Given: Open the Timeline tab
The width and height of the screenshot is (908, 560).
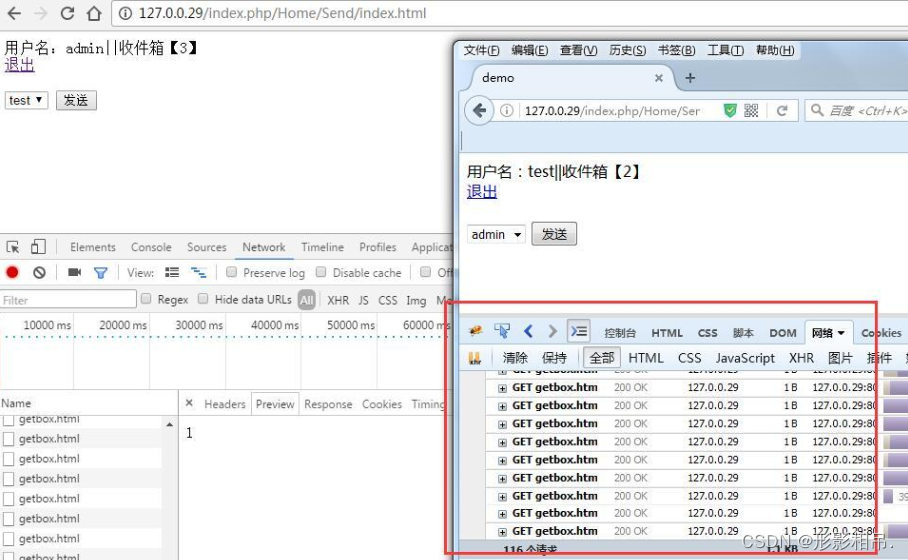Looking at the screenshot, I should (322, 247).
